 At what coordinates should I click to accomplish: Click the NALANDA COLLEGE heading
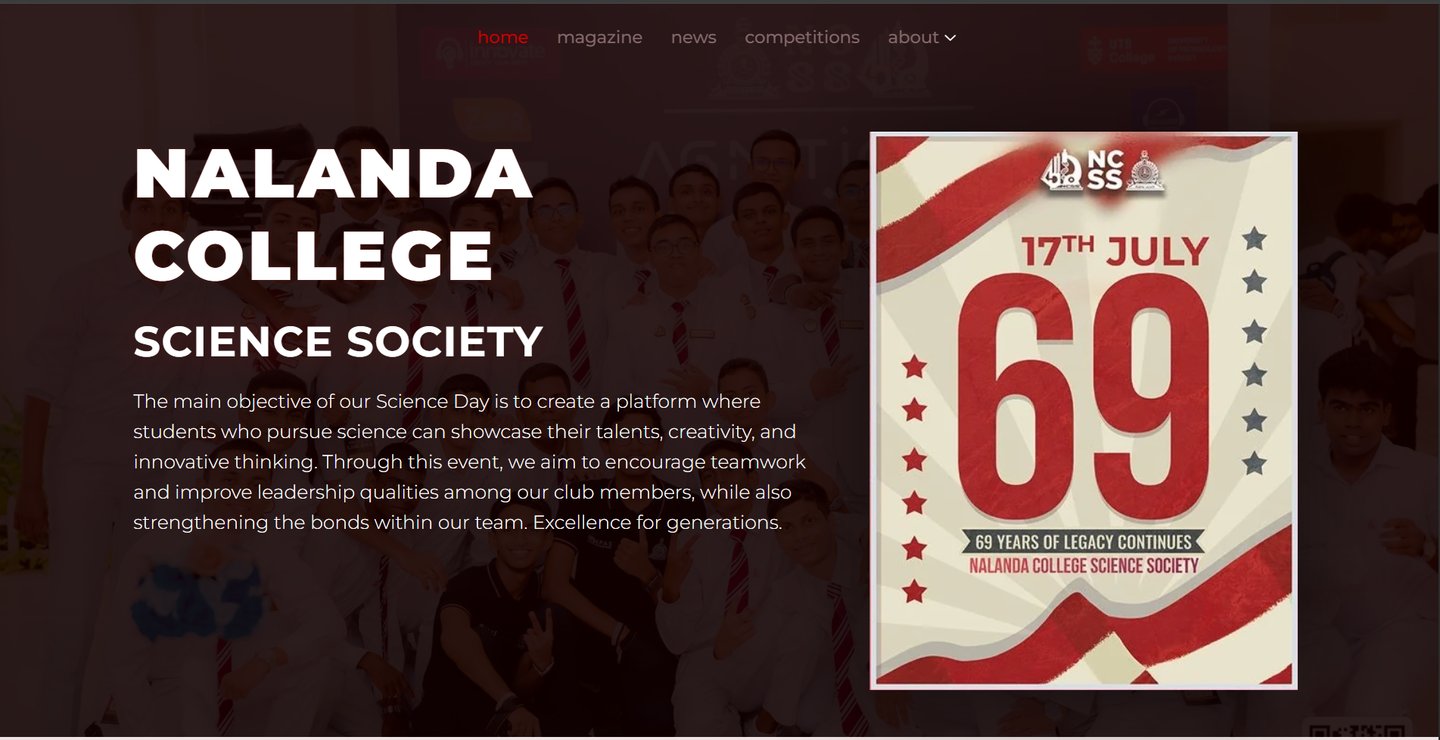pyautogui.click(x=333, y=214)
